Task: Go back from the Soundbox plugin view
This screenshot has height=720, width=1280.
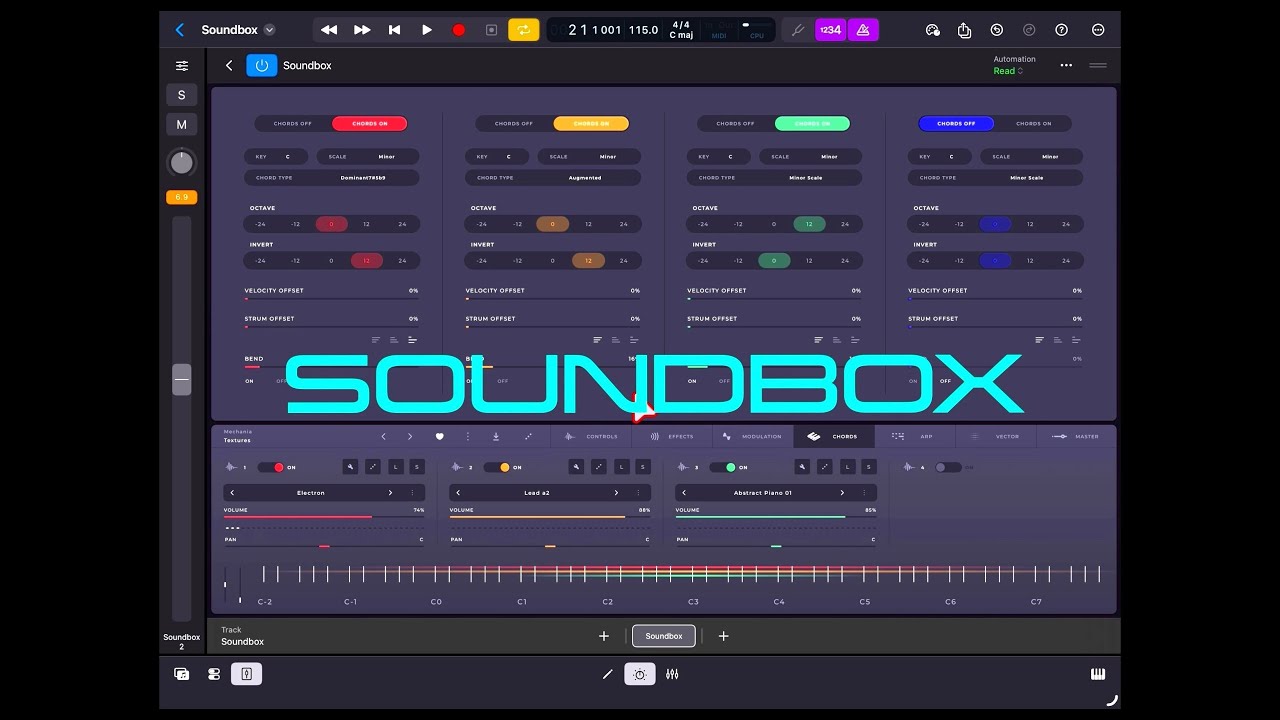Action: coord(229,65)
